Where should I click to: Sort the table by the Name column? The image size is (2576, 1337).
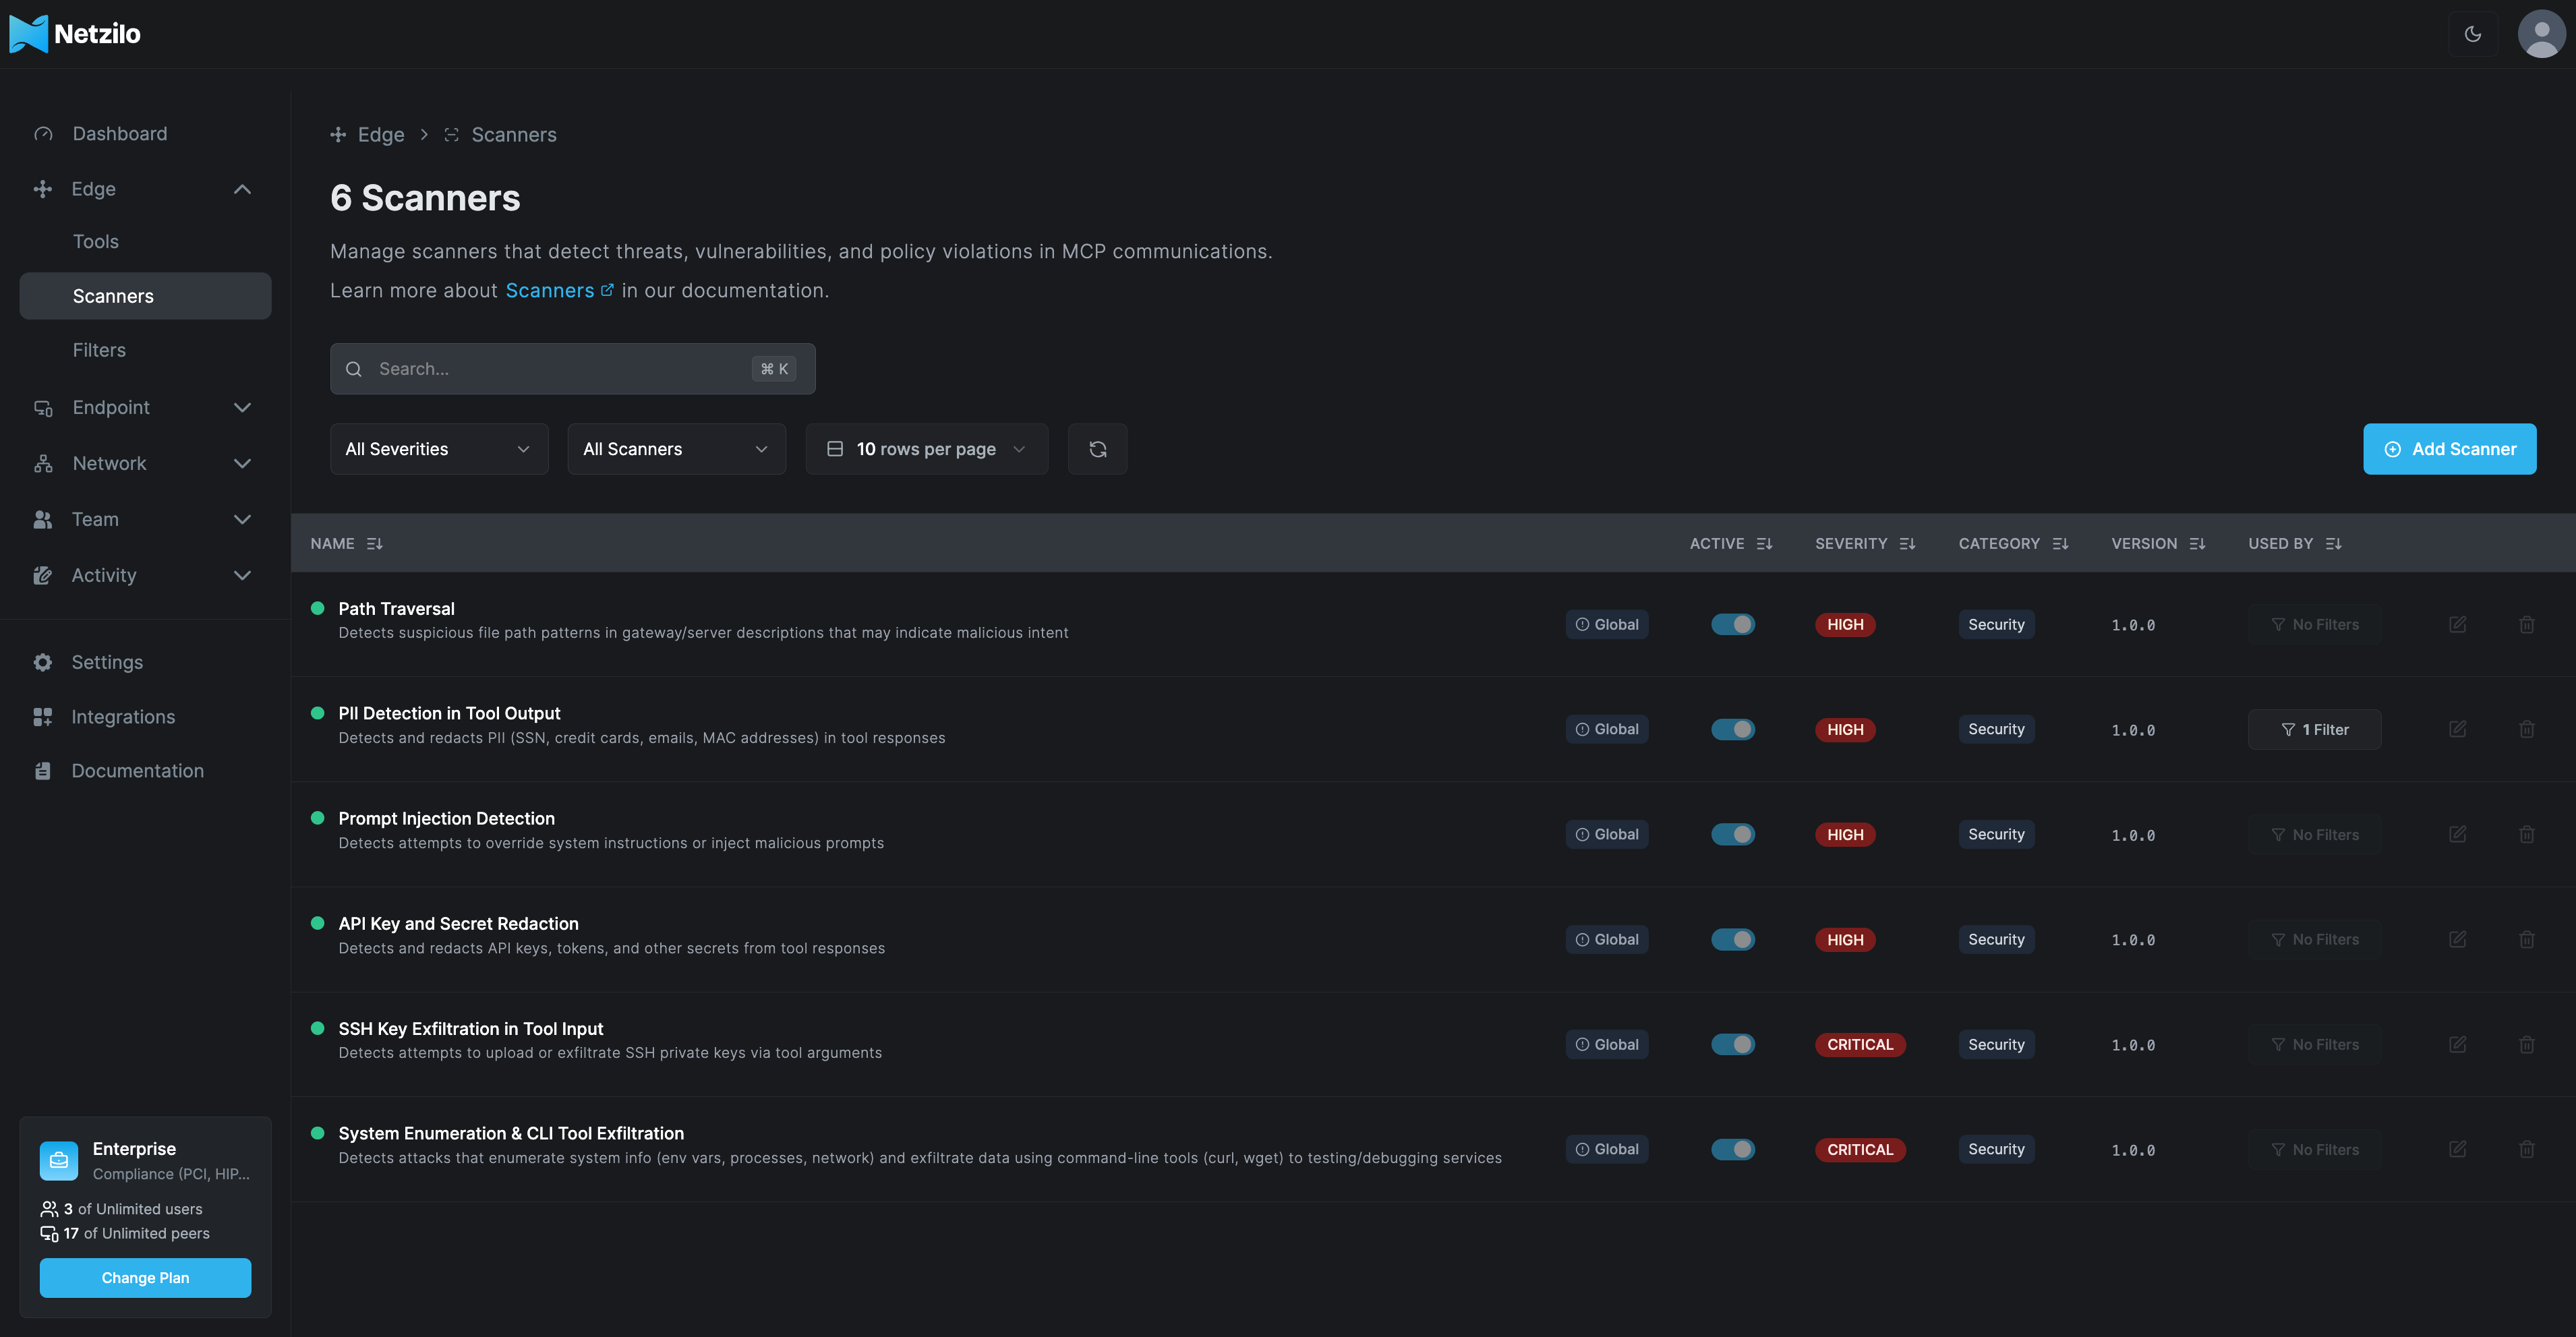click(374, 543)
